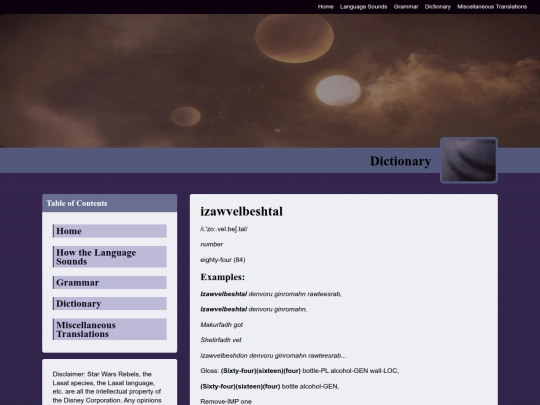Click the 'Examples:' subheading
540x405 pixels.
click(x=222, y=277)
